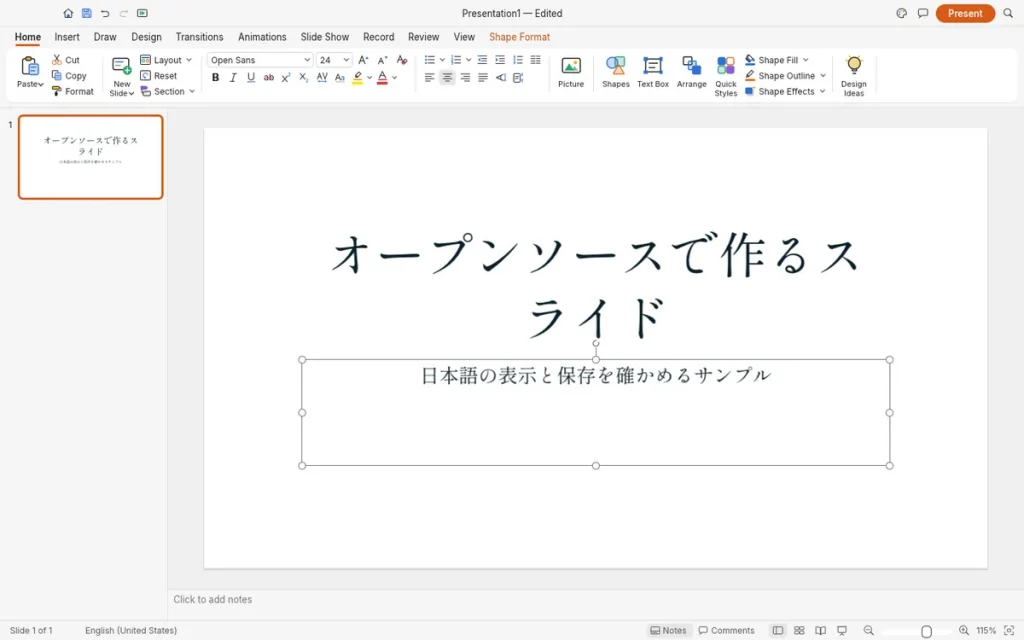Click the Reset button
Viewport: 1024px width, 640px height.
click(x=159, y=76)
